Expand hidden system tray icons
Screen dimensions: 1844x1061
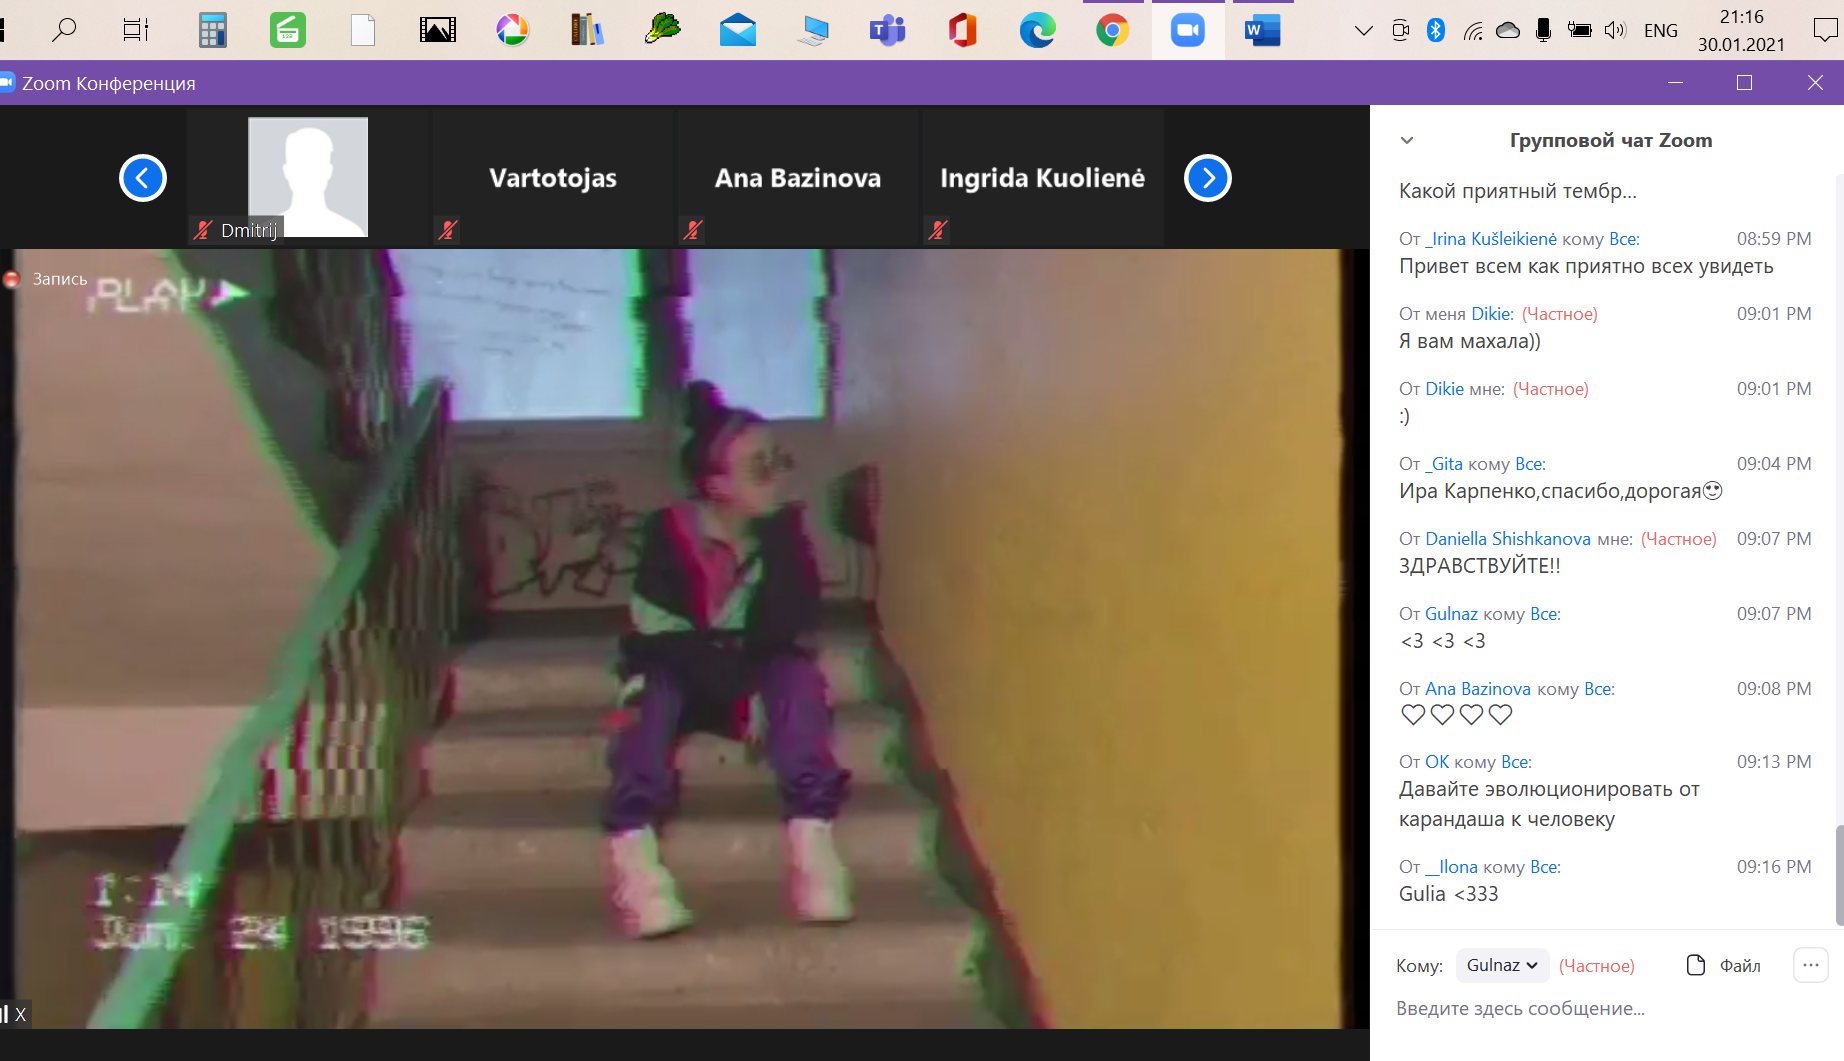tap(1363, 30)
